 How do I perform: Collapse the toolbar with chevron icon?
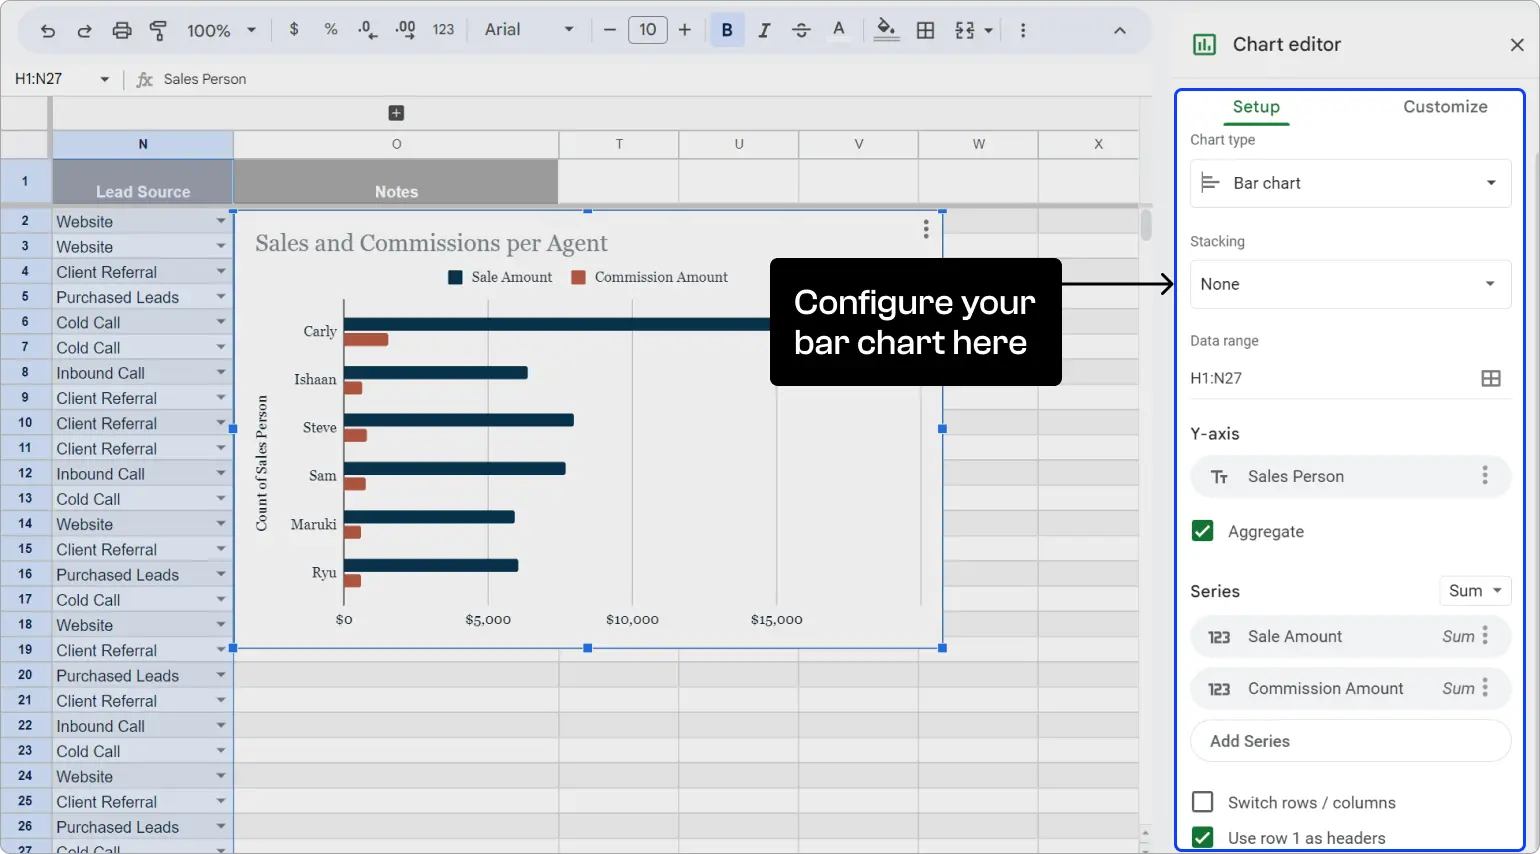[x=1120, y=30]
